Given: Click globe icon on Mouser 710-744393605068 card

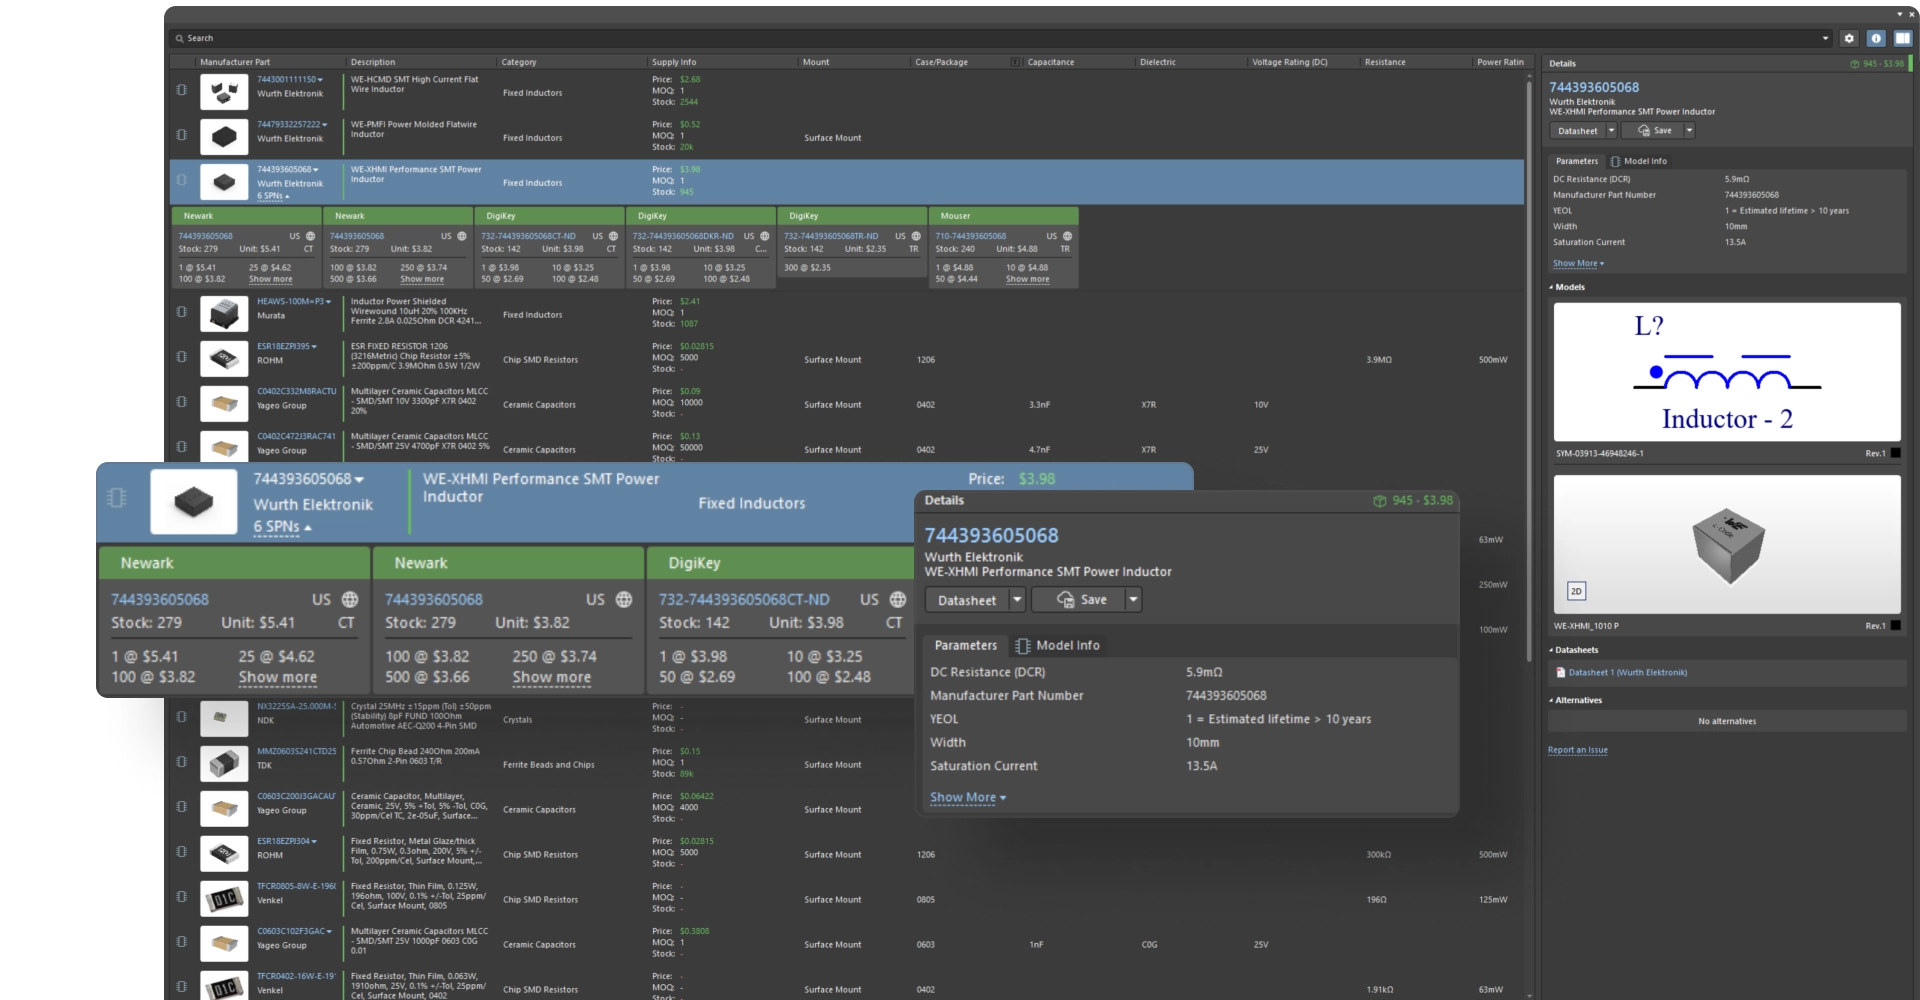Looking at the screenshot, I should click(x=1067, y=237).
